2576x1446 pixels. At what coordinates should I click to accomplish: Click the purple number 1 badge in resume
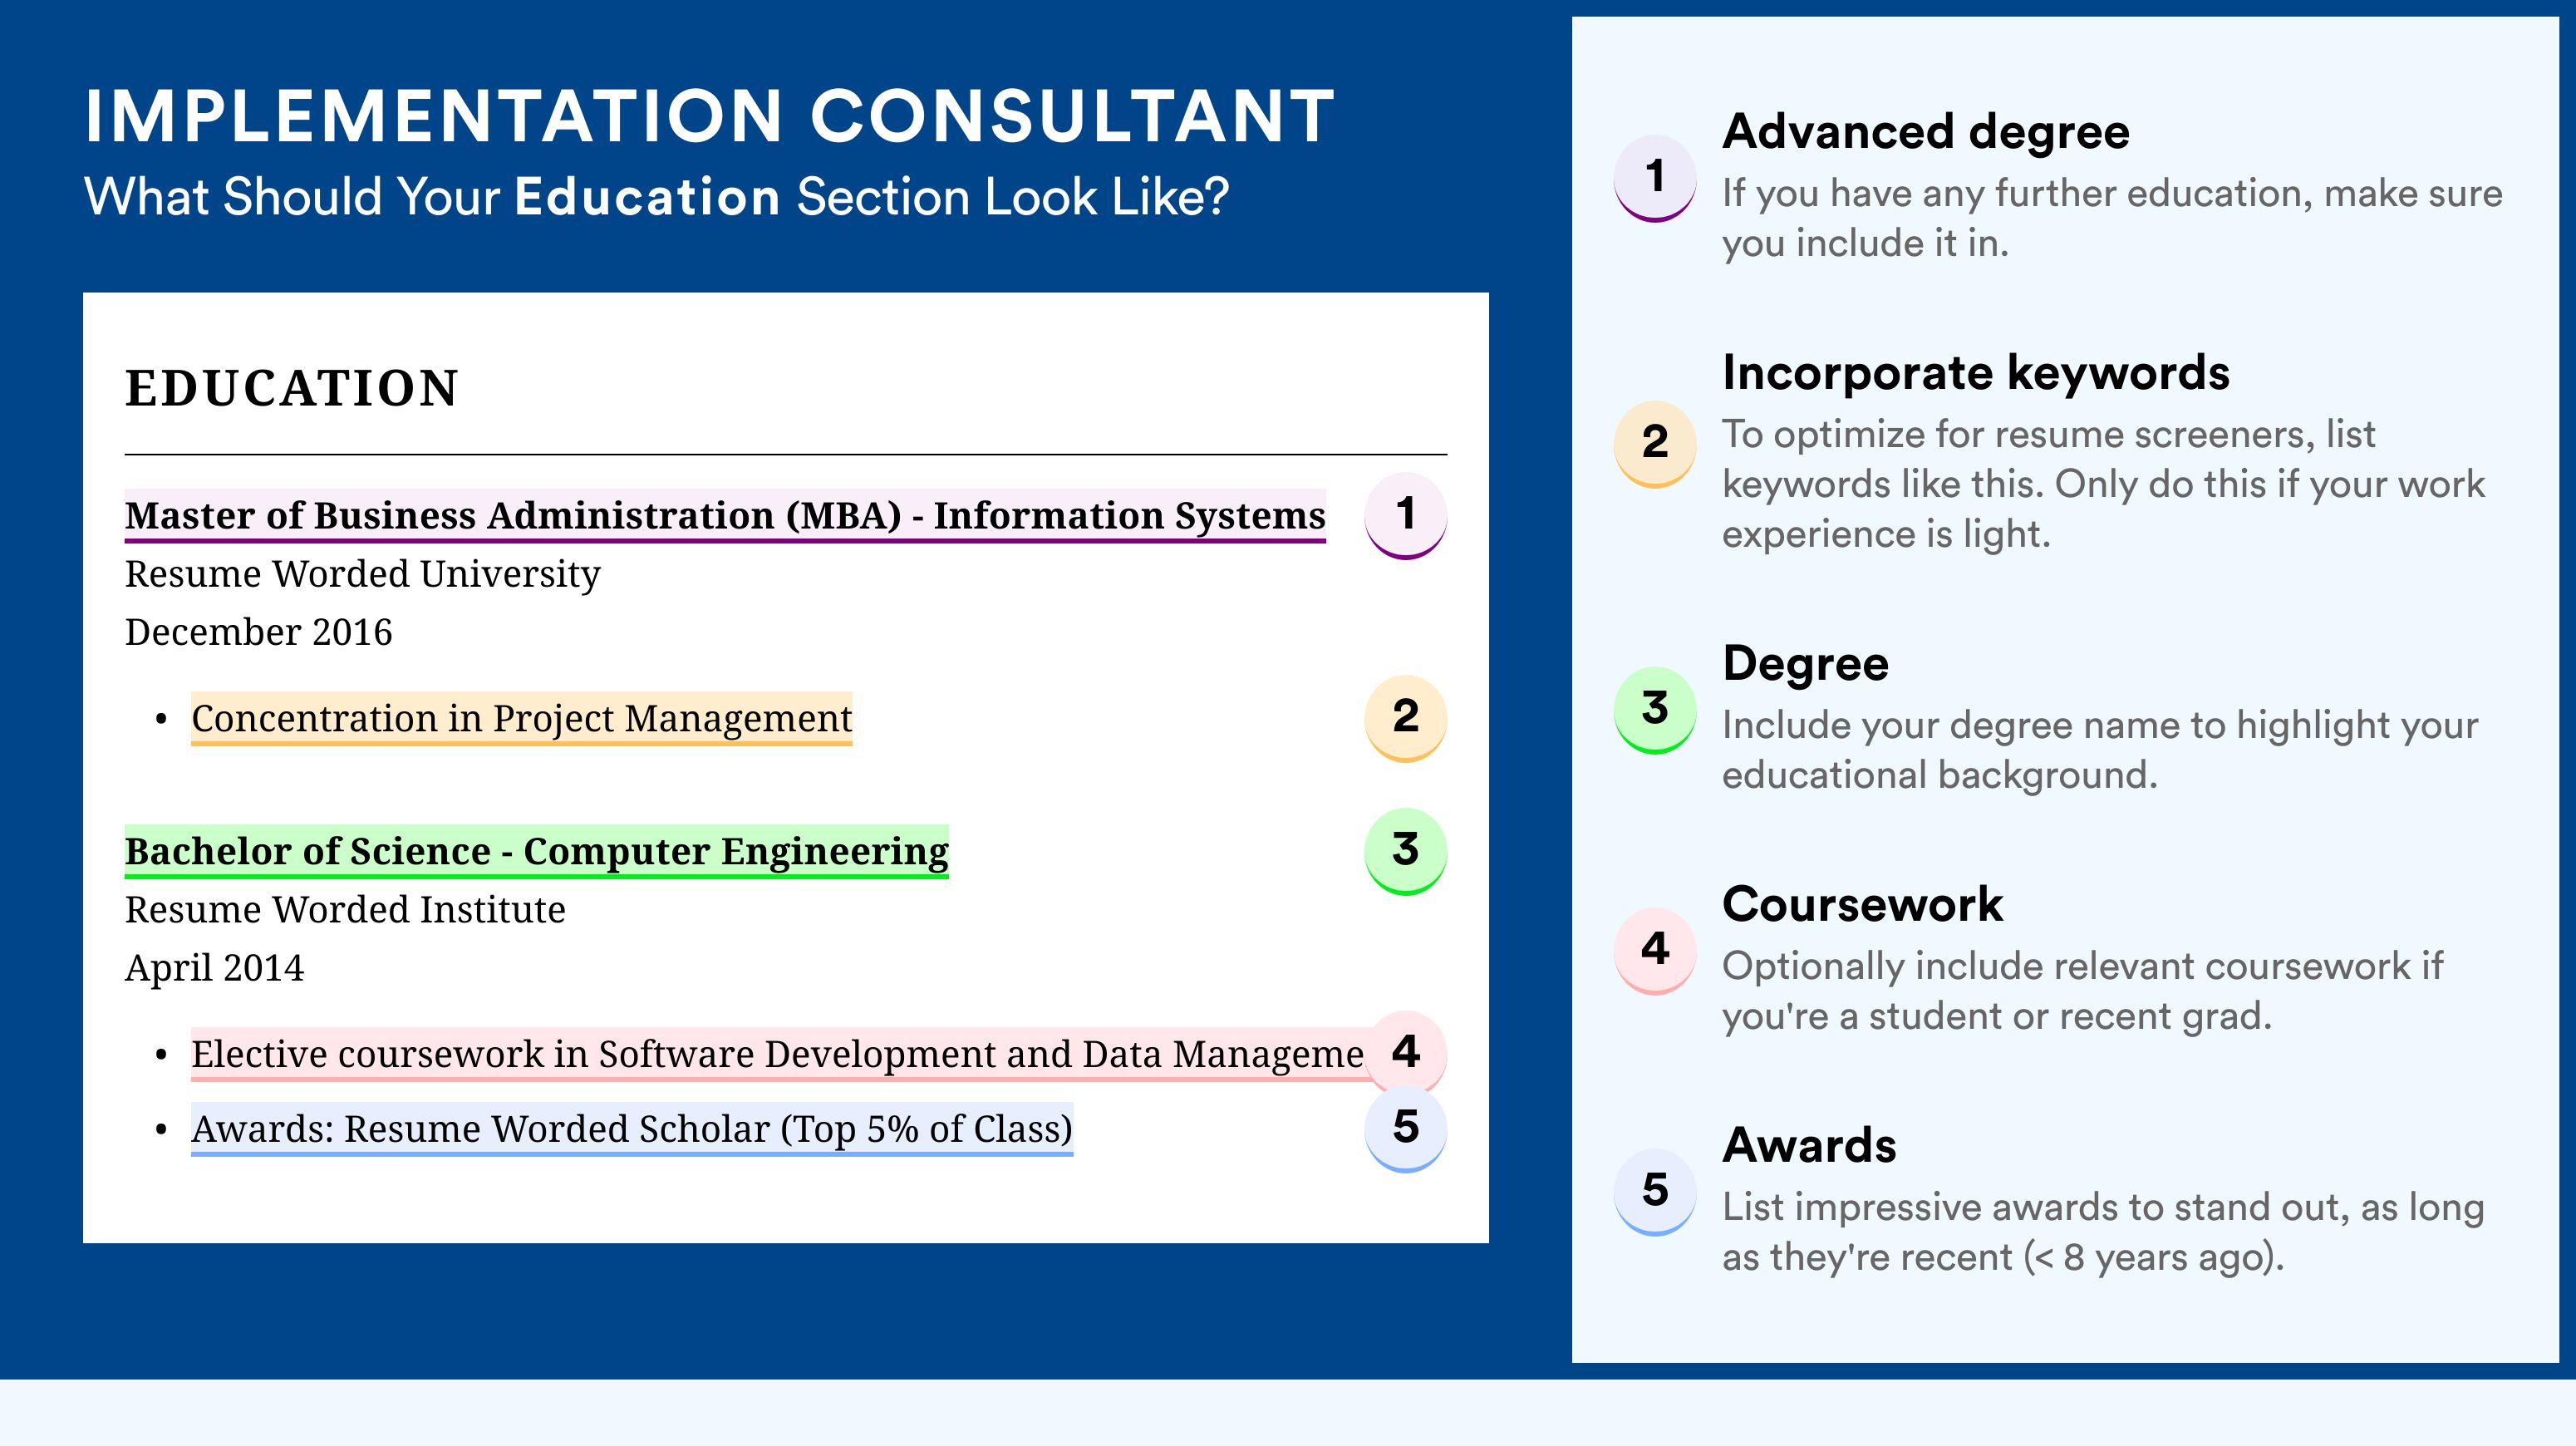click(x=1405, y=515)
